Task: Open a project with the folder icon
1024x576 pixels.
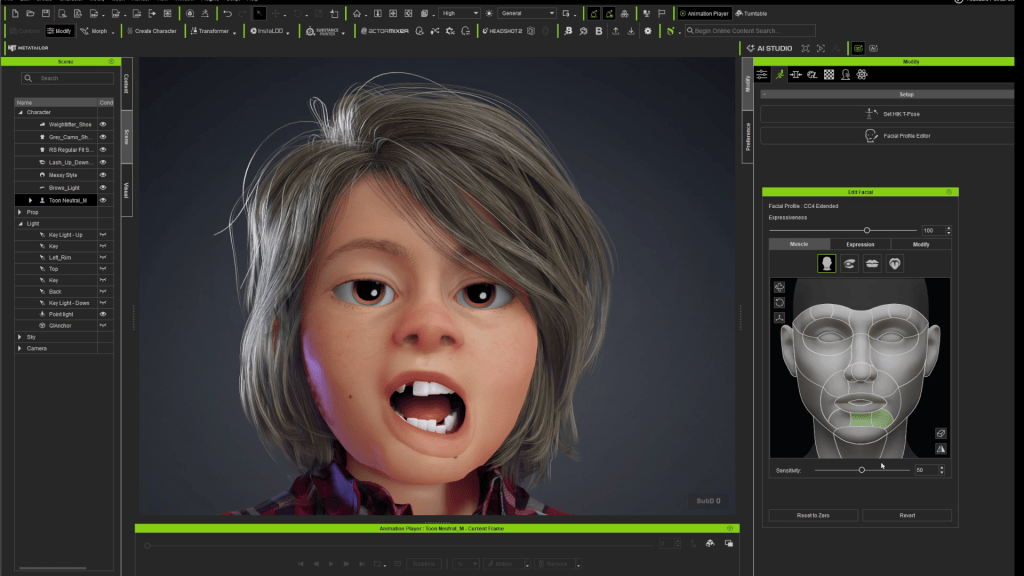Action: [x=30, y=13]
